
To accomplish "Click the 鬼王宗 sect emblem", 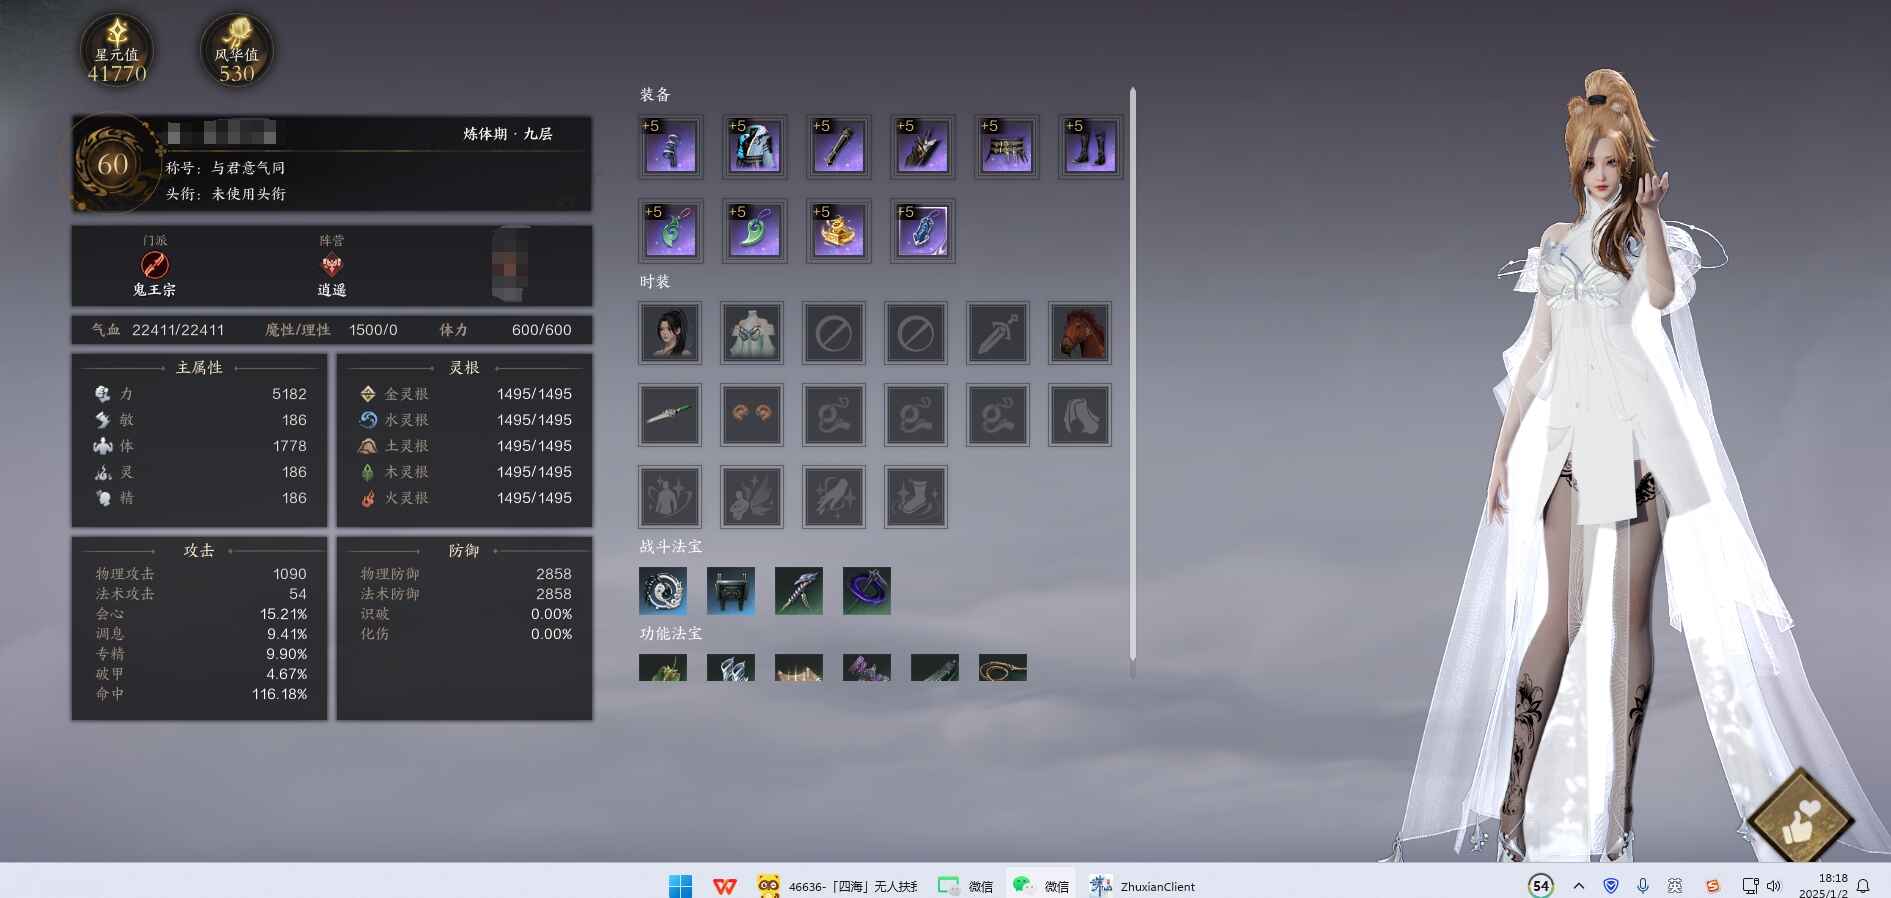I will click(x=154, y=265).
